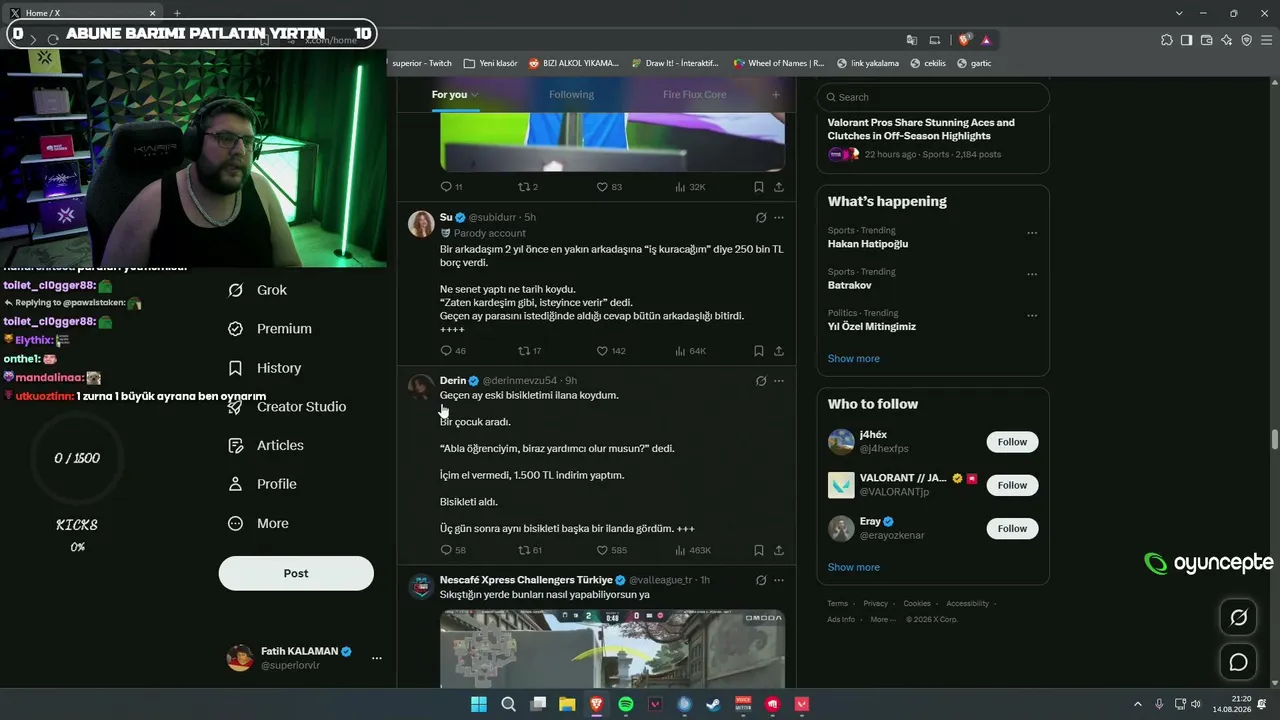Switch to the Fire Flux Core tab

[x=694, y=95]
